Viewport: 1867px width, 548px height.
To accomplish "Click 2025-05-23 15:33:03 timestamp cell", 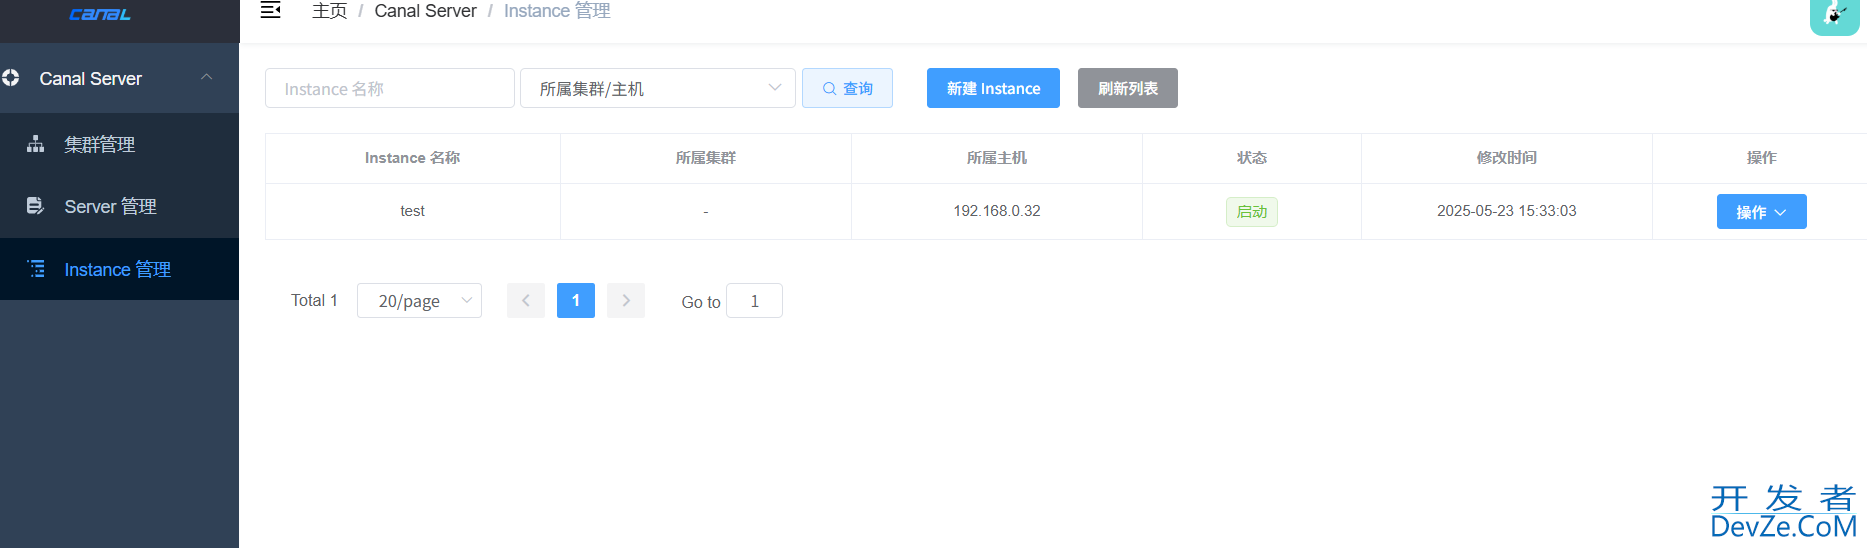I will (x=1506, y=211).
